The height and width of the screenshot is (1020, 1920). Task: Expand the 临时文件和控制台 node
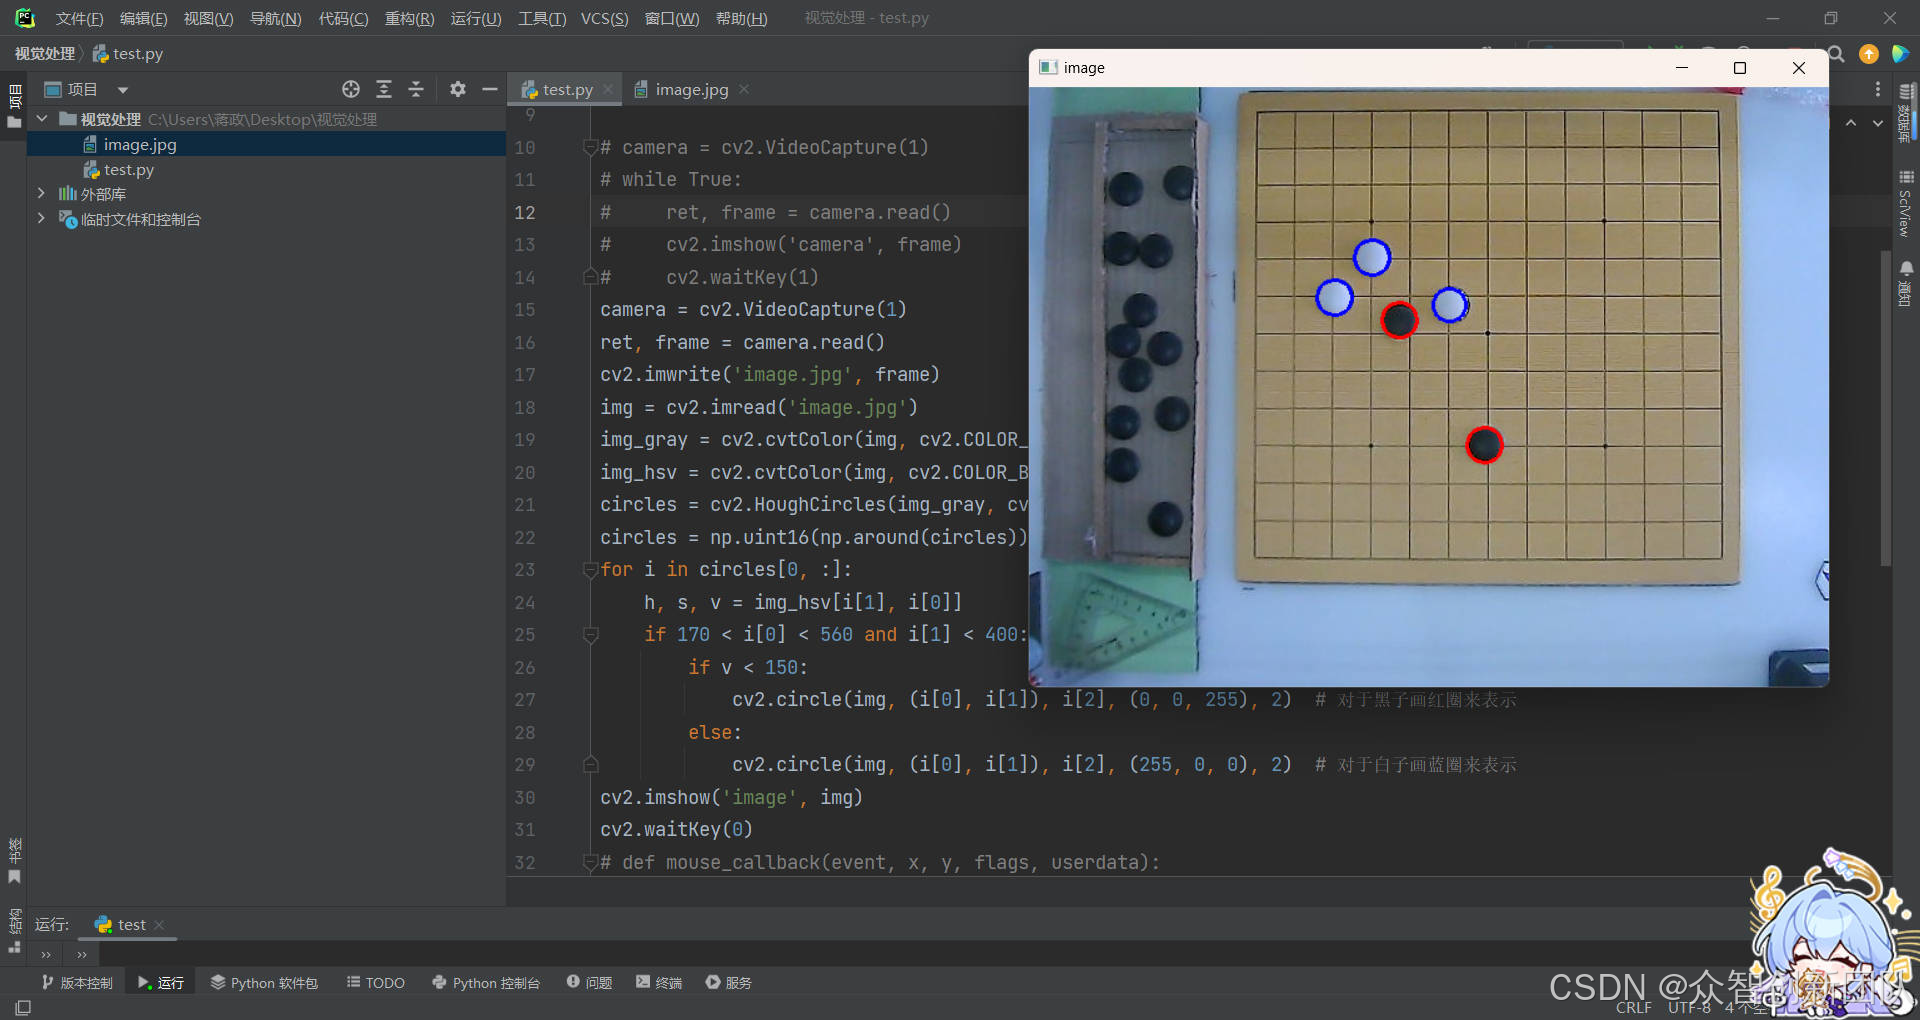pos(41,219)
